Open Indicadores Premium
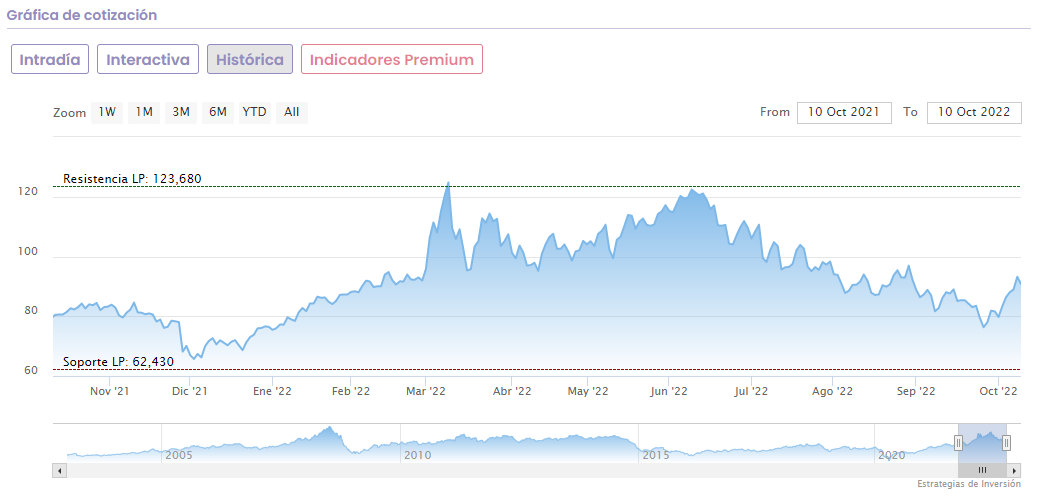 [391, 59]
